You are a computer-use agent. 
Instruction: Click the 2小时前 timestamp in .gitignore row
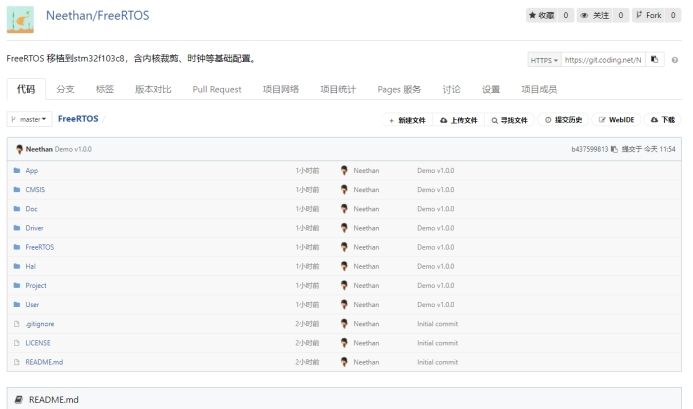click(307, 324)
